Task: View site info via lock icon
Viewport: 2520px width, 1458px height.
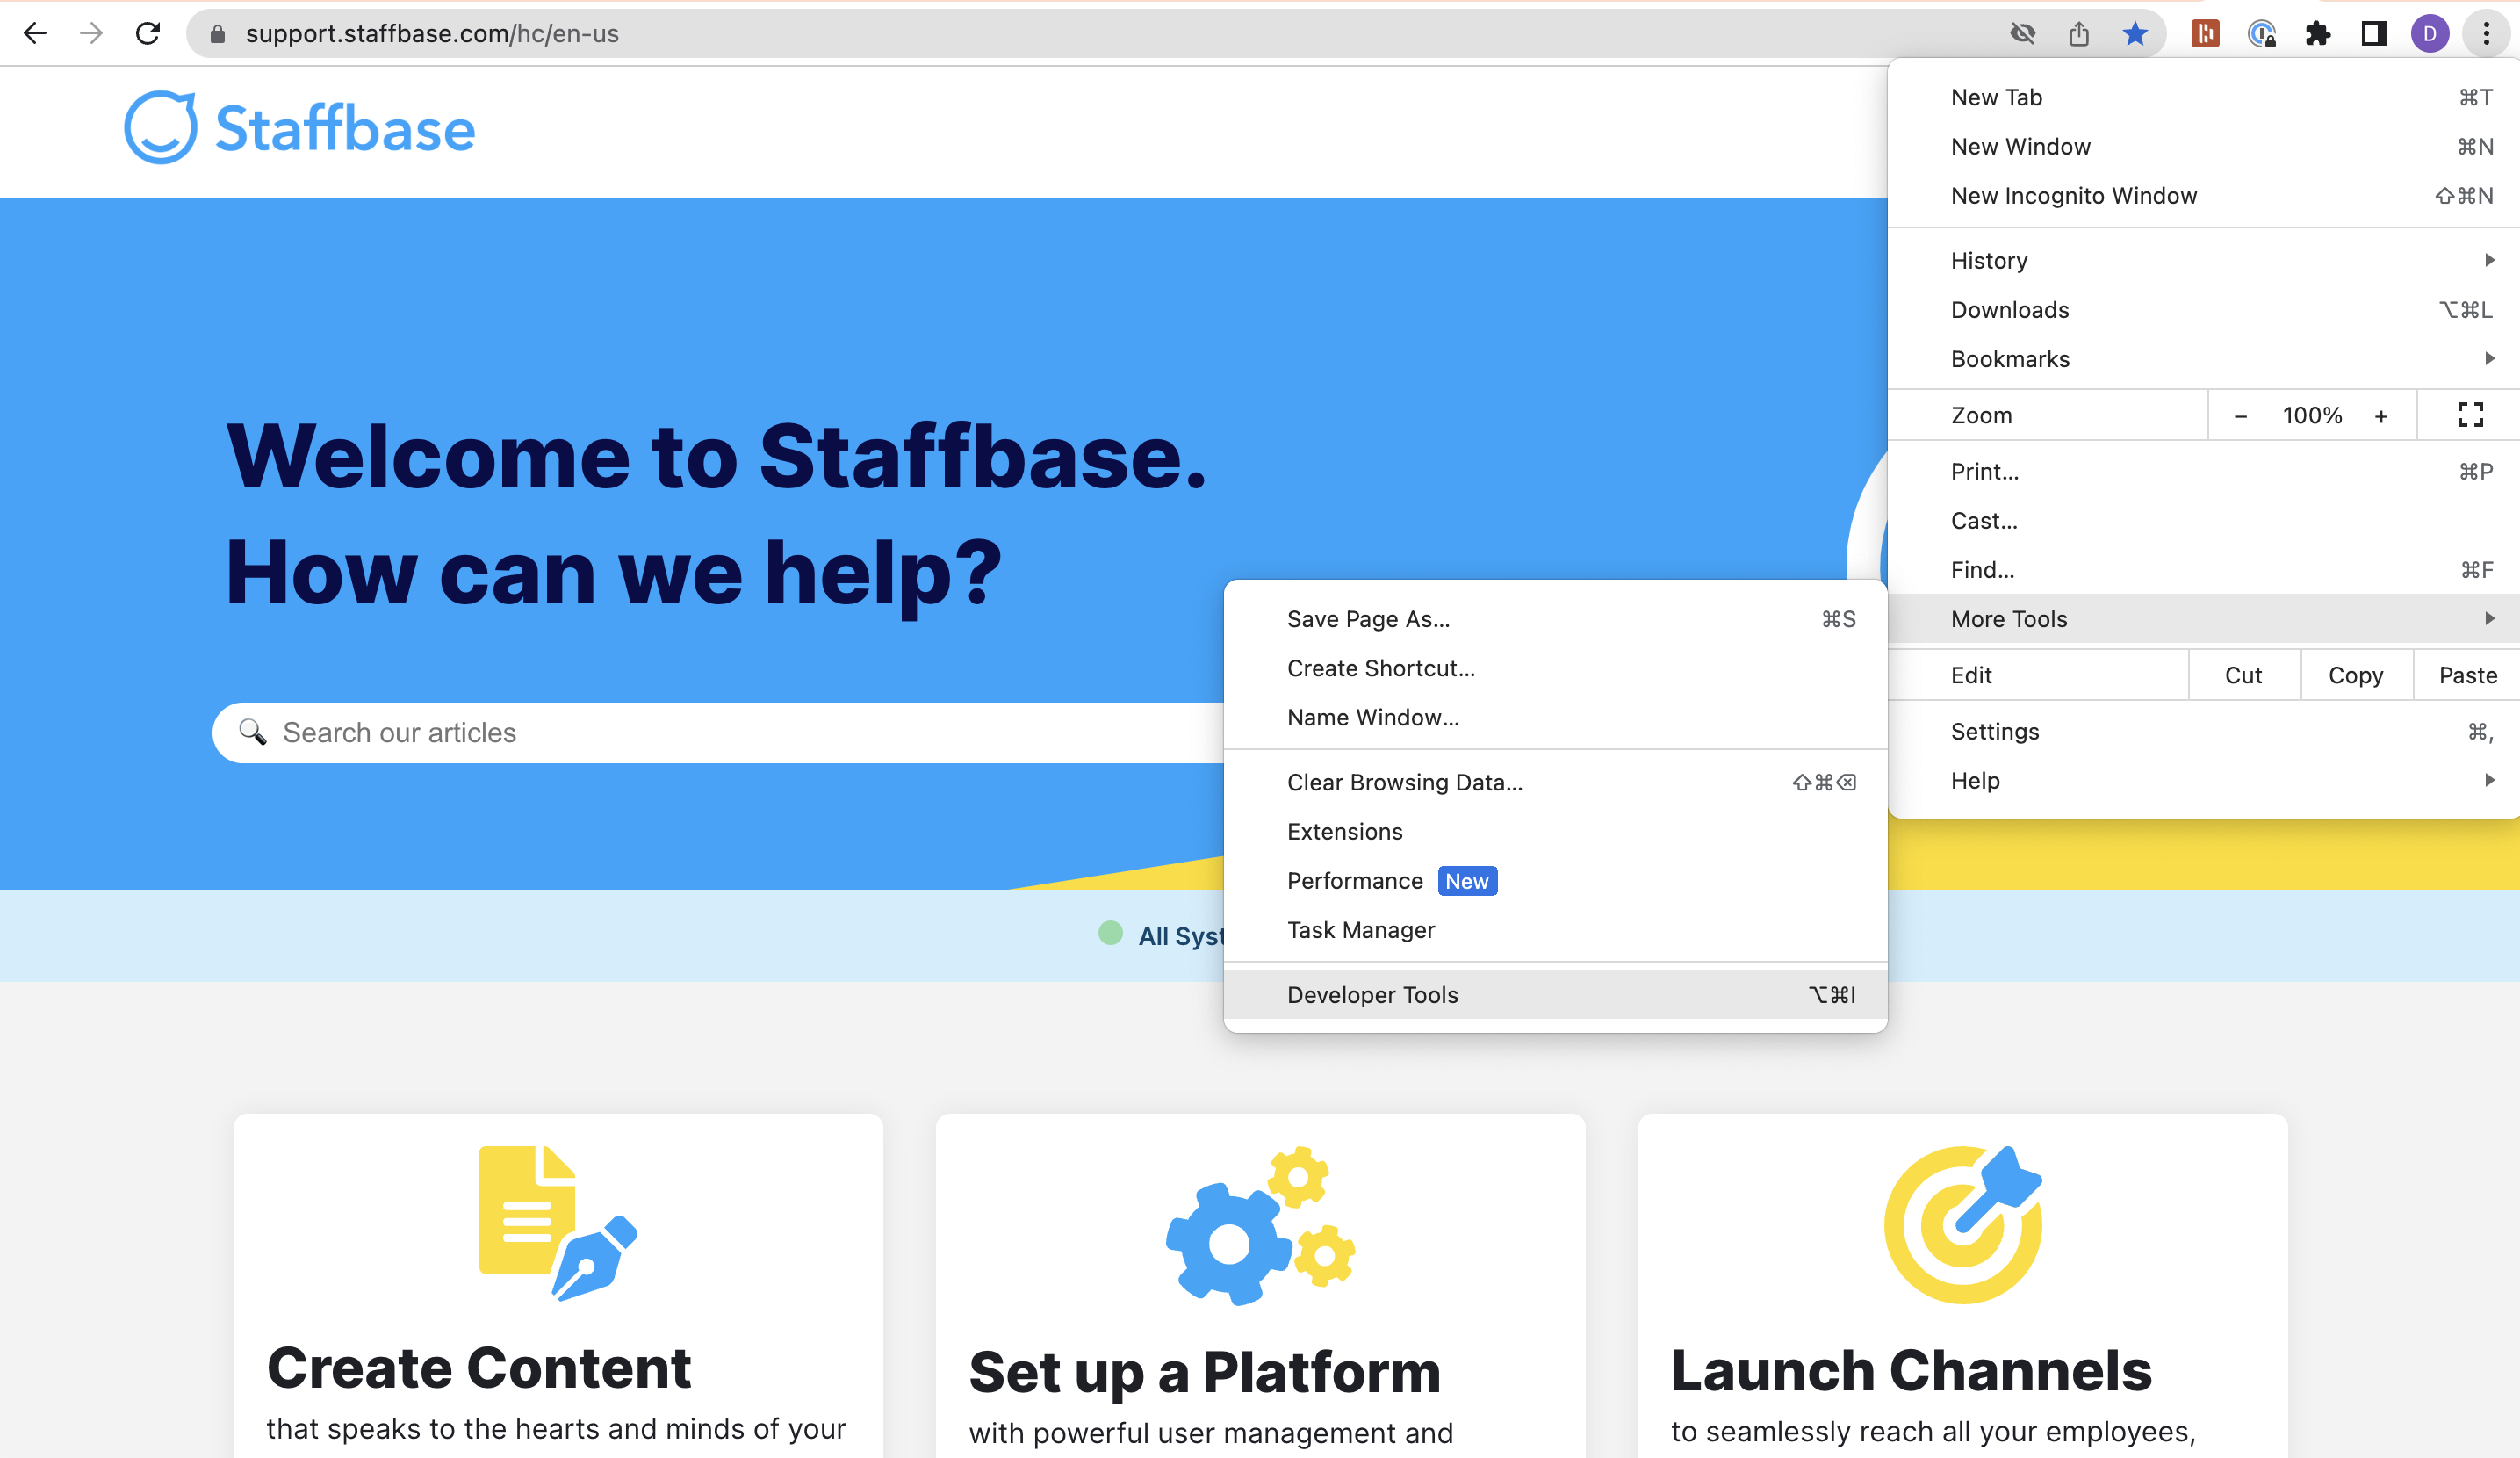Action: [217, 34]
